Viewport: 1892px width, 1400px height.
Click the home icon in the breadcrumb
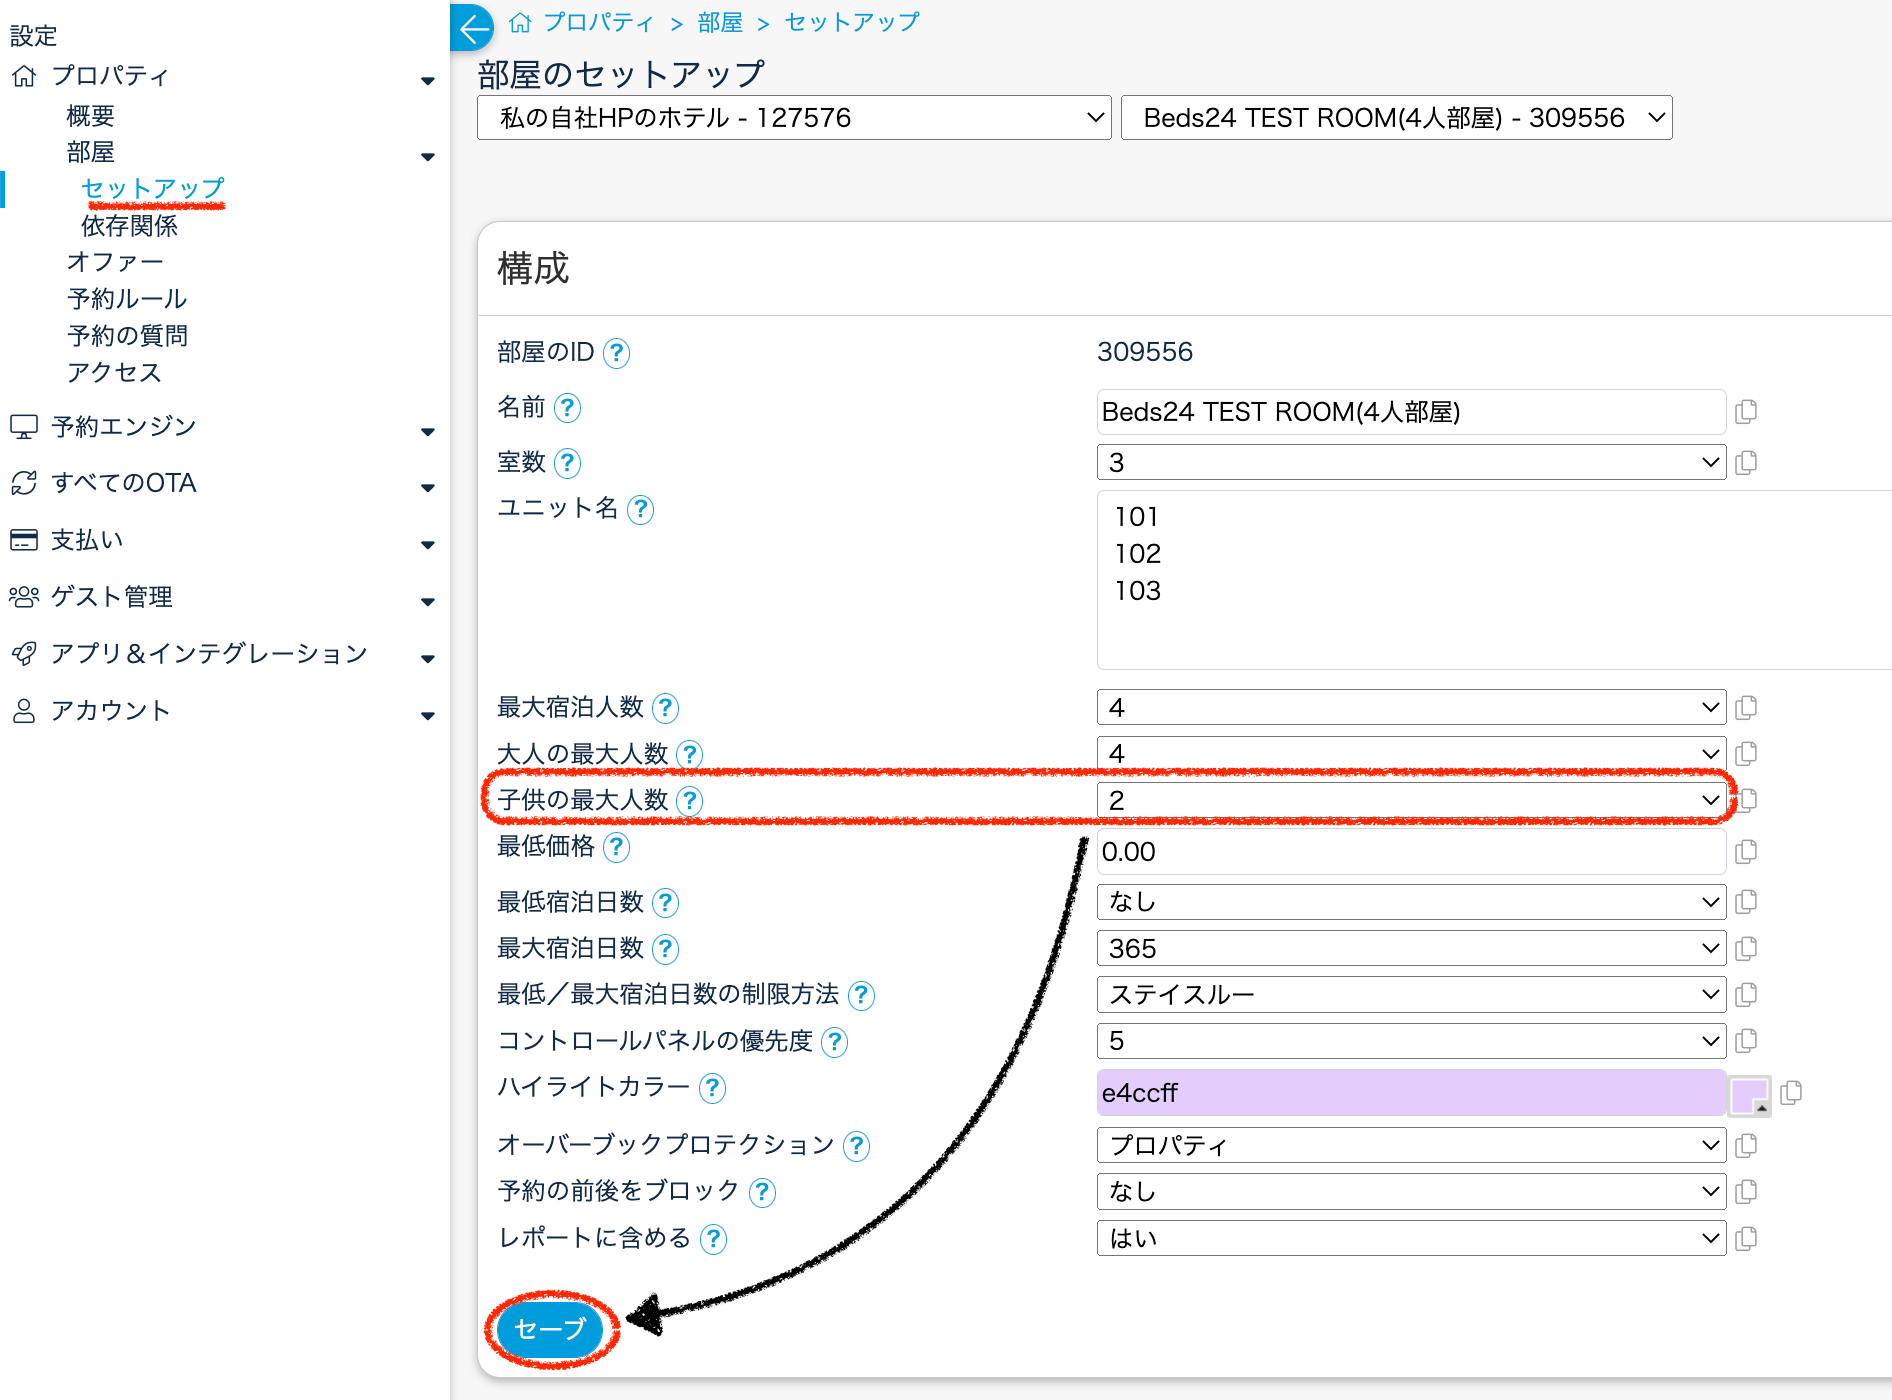pos(519,21)
